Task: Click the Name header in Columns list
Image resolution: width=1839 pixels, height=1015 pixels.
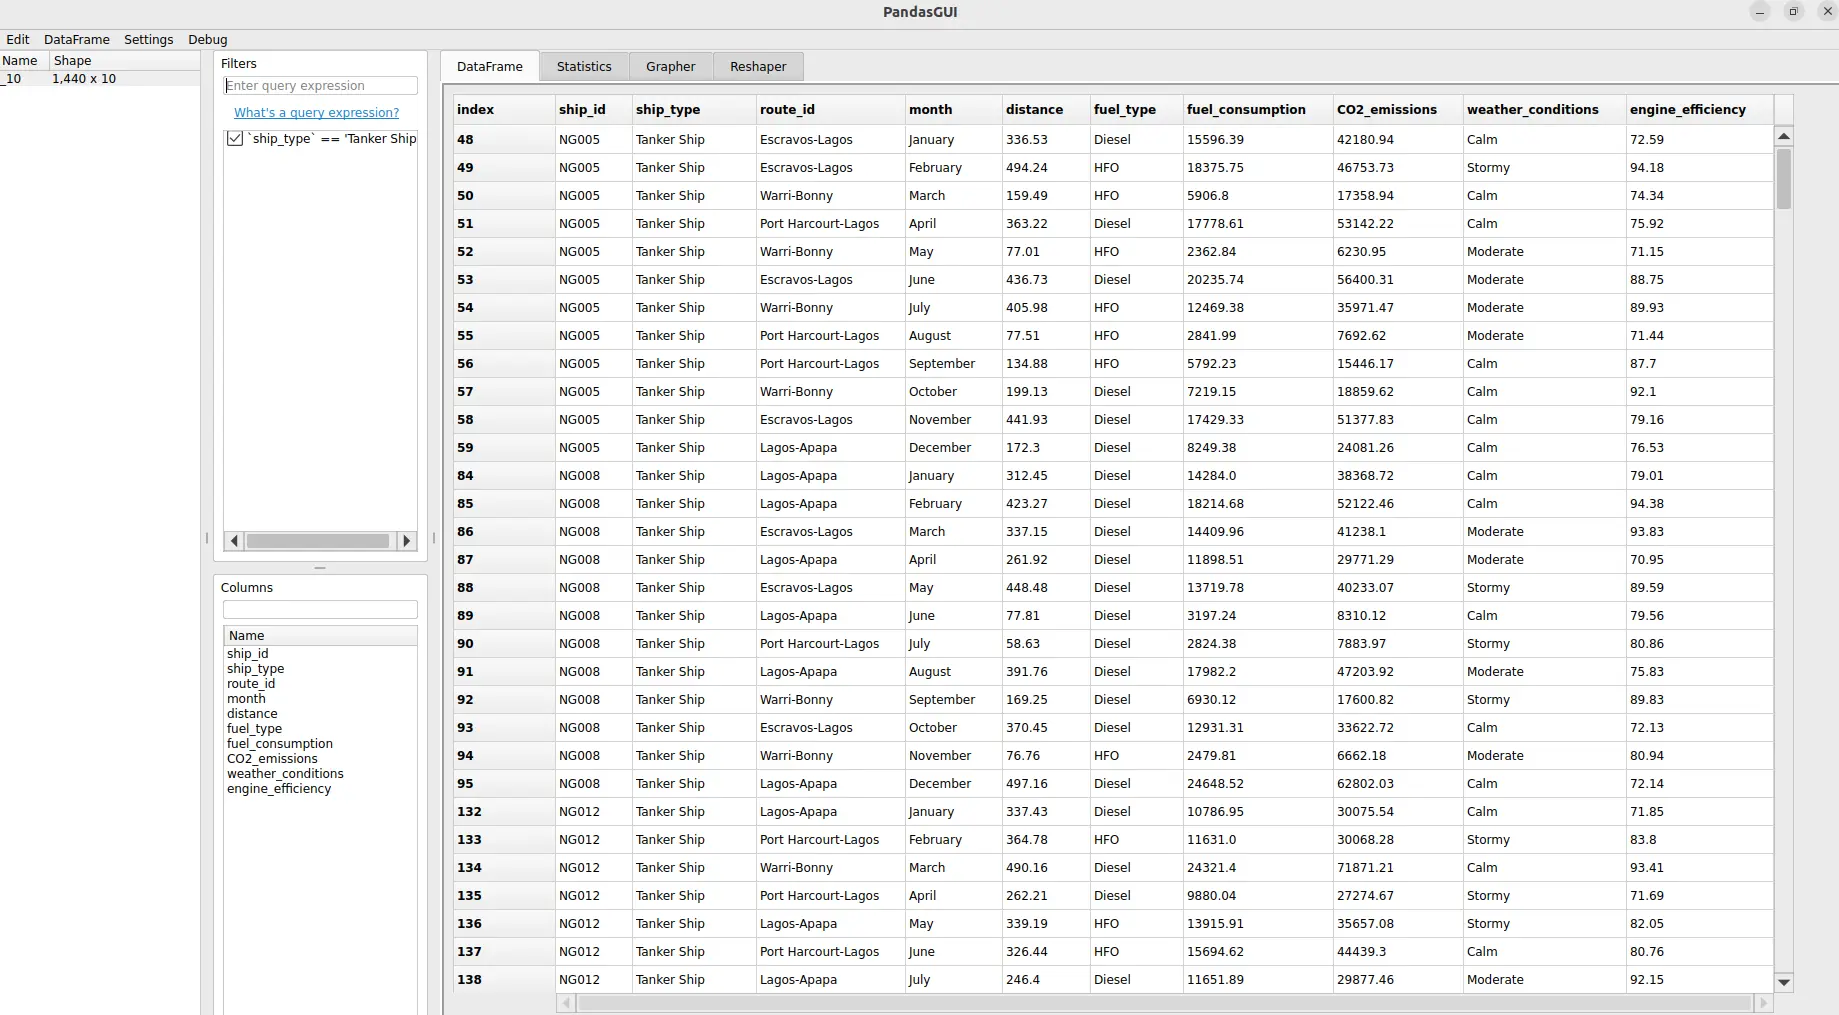Action: click(320, 636)
